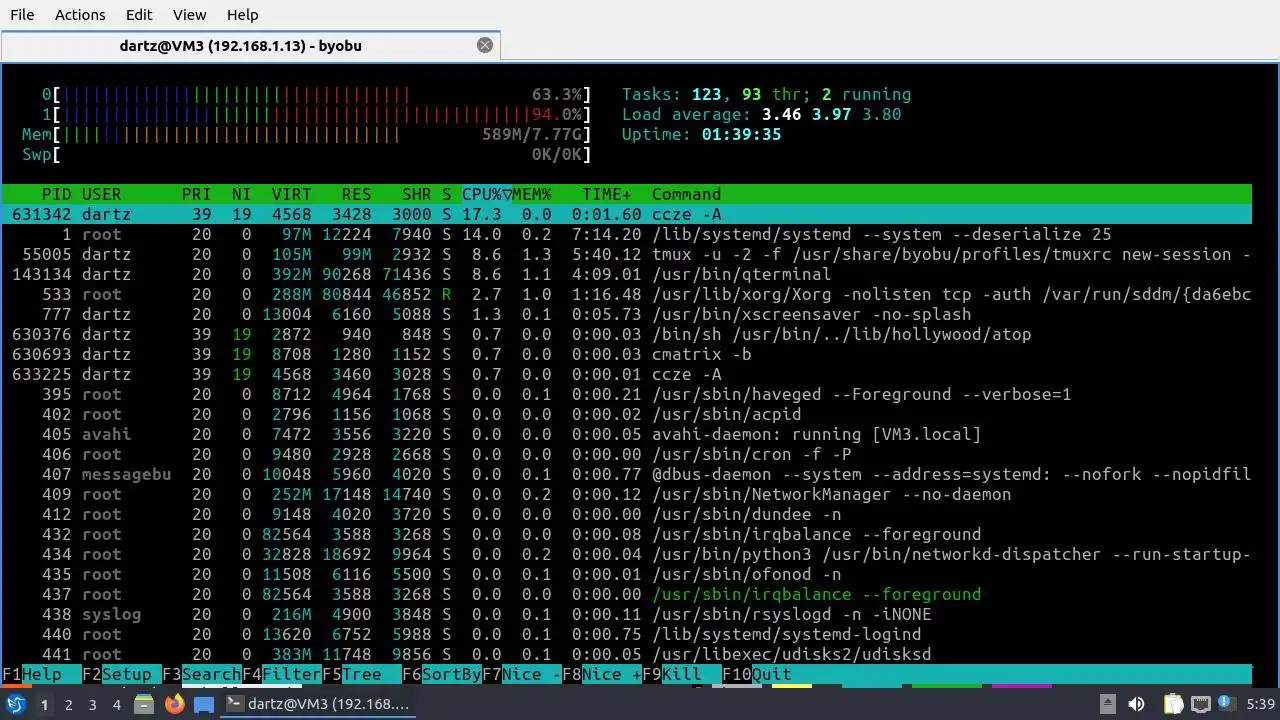Open the Lubuntu application menu icon
The image size is (1280, 720).
pyautogui.click(x=16, y=704)
